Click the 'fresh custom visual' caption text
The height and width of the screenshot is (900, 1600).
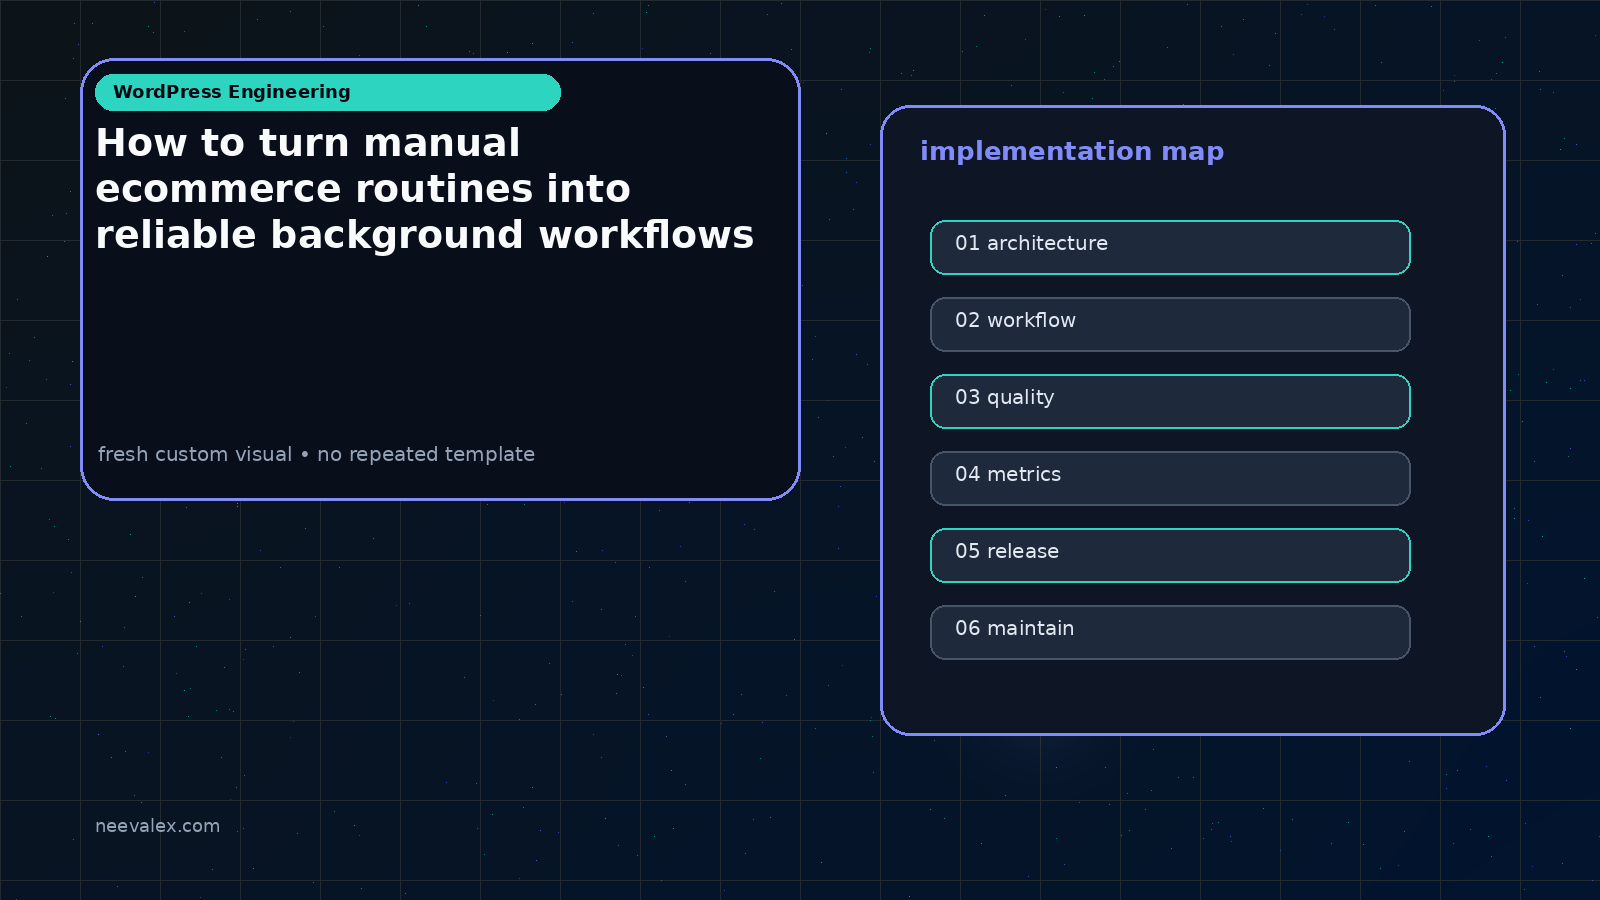(x=316, y=454)
